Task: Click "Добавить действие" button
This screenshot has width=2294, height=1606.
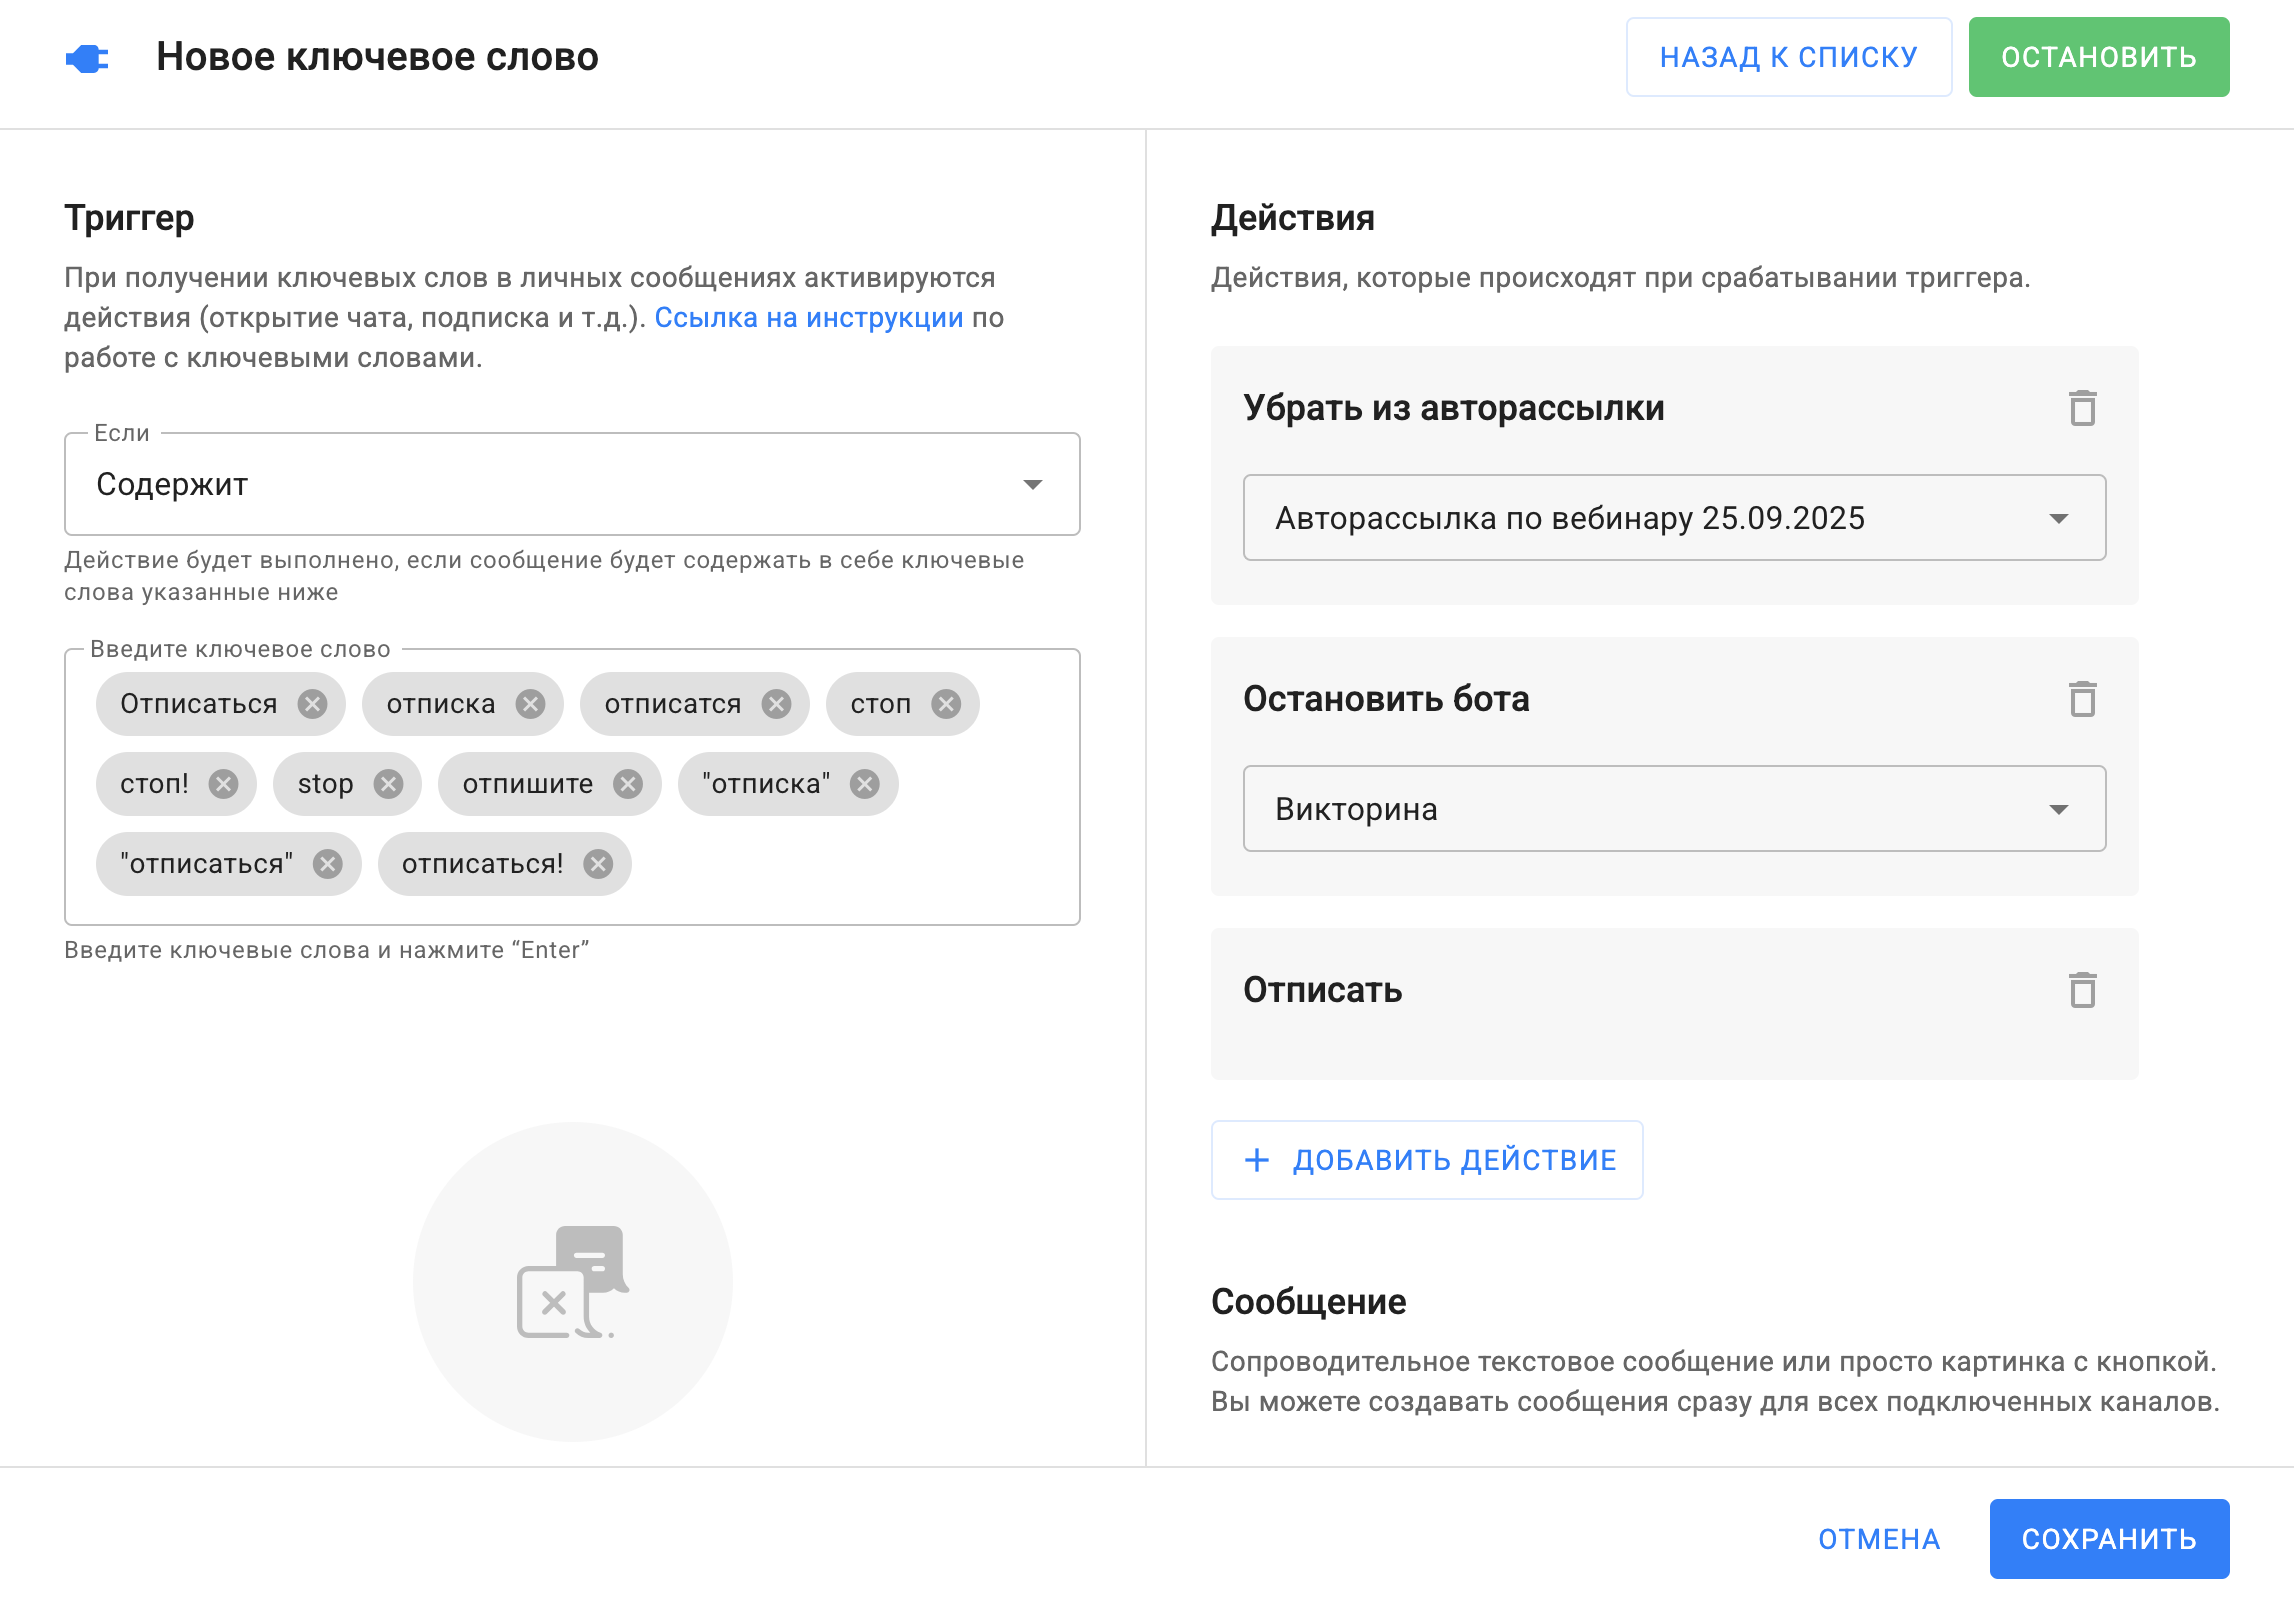Action: [x=1427, y=1160]
